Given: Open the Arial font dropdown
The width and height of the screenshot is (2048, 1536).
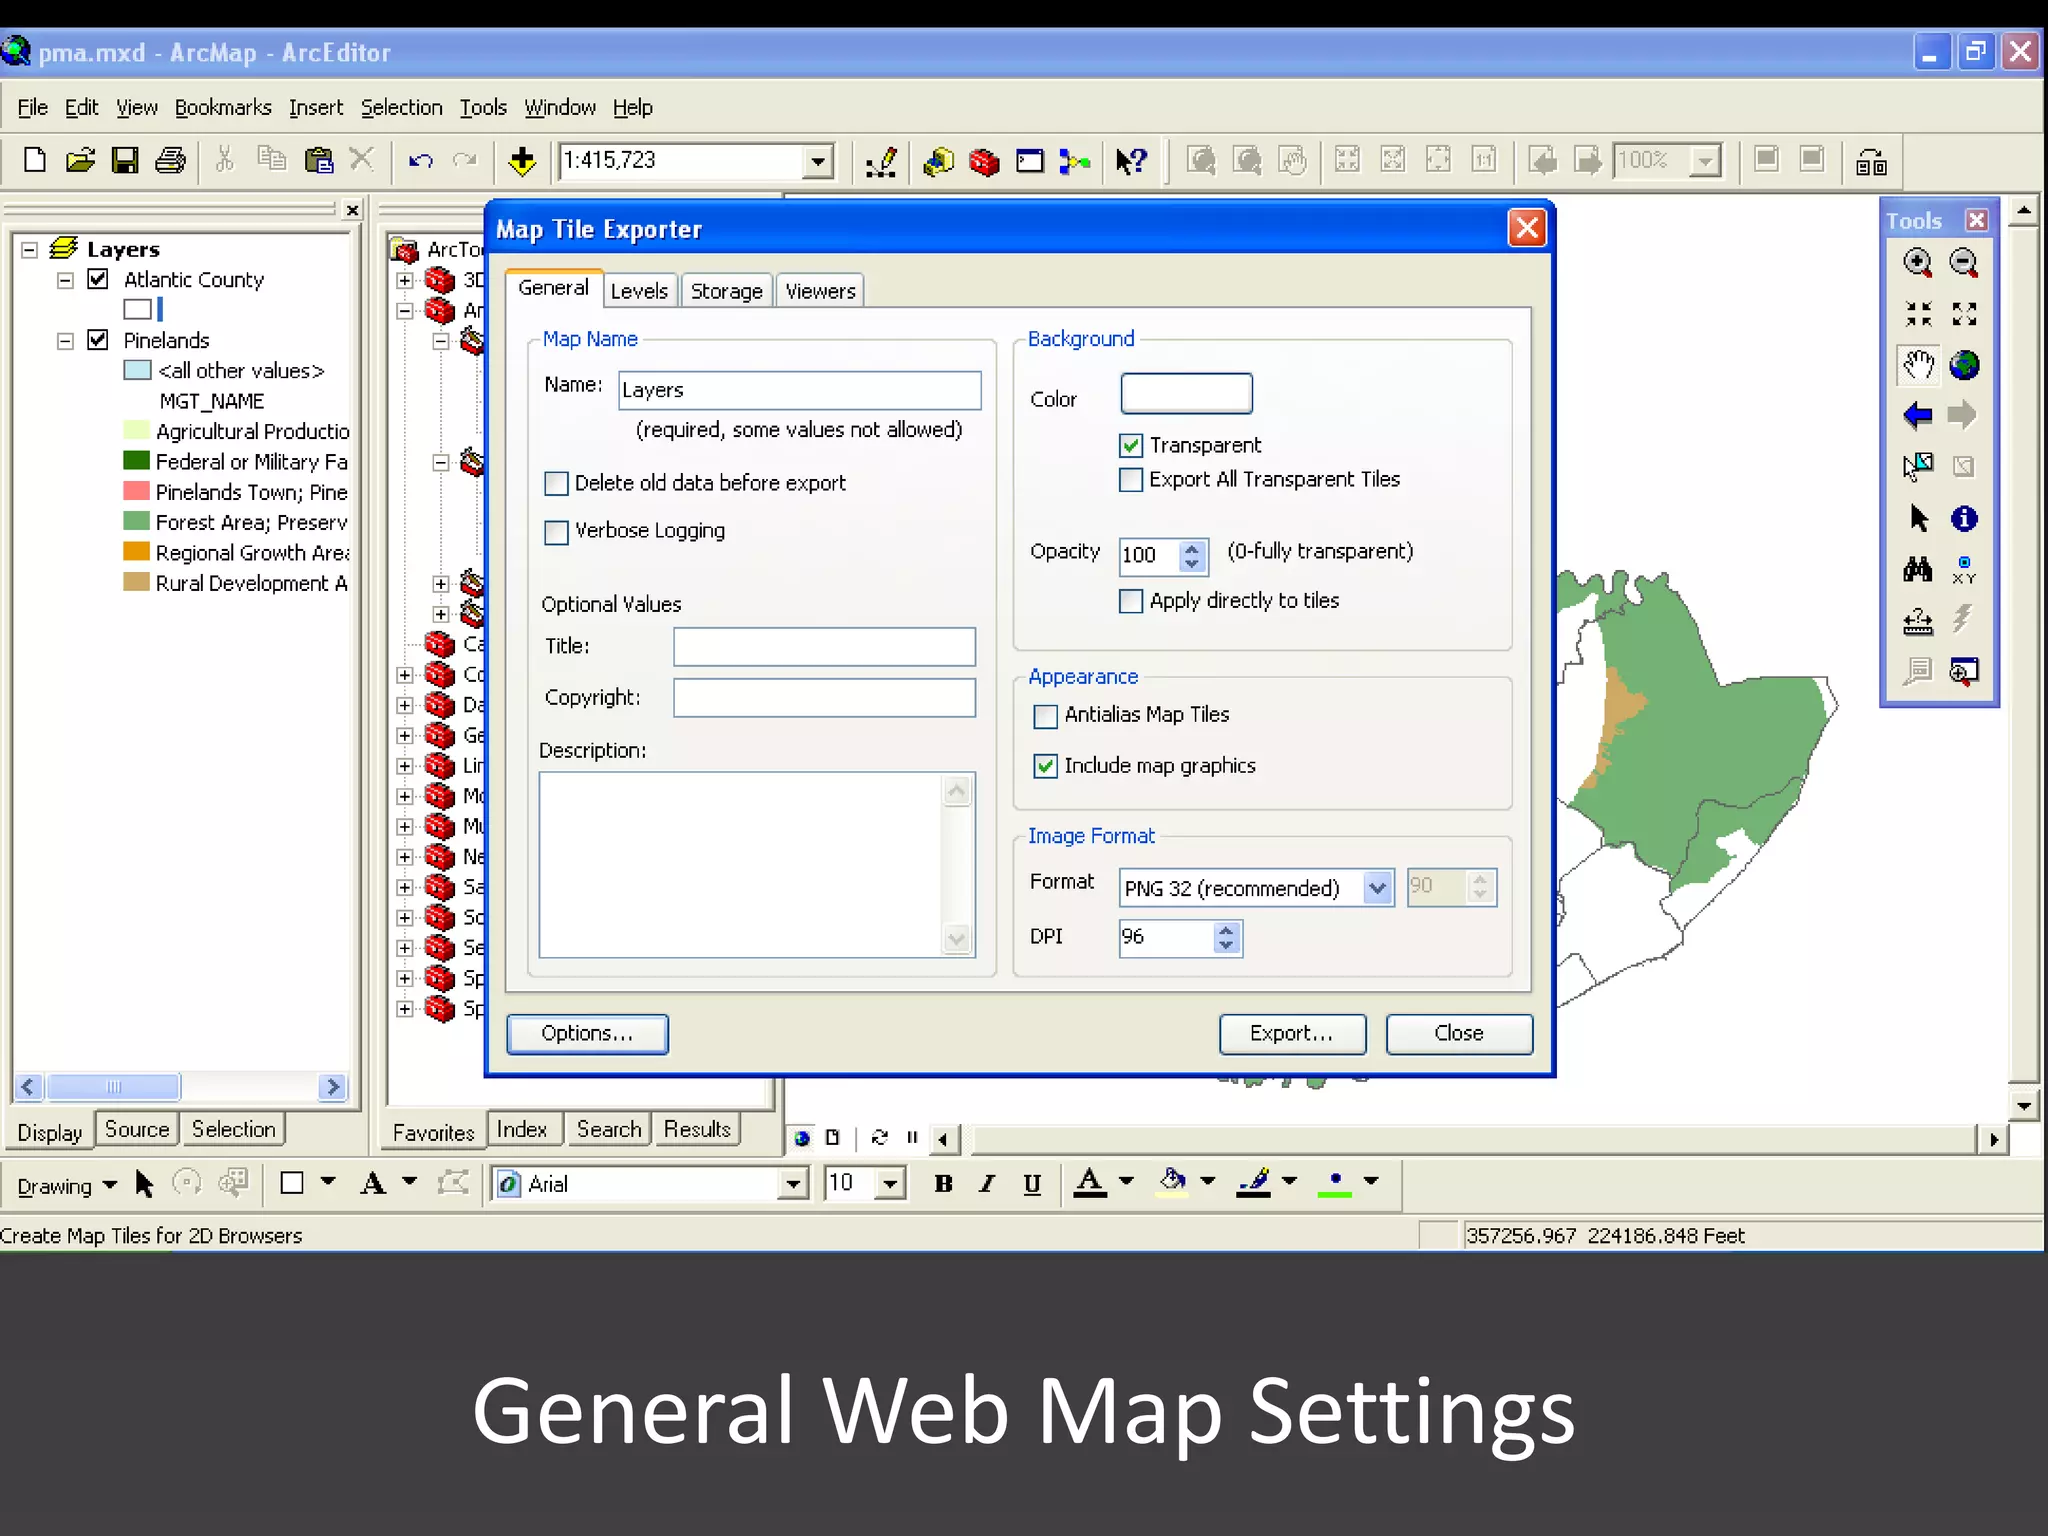Looking at the screenshot, I should [x=793, y=1185].
